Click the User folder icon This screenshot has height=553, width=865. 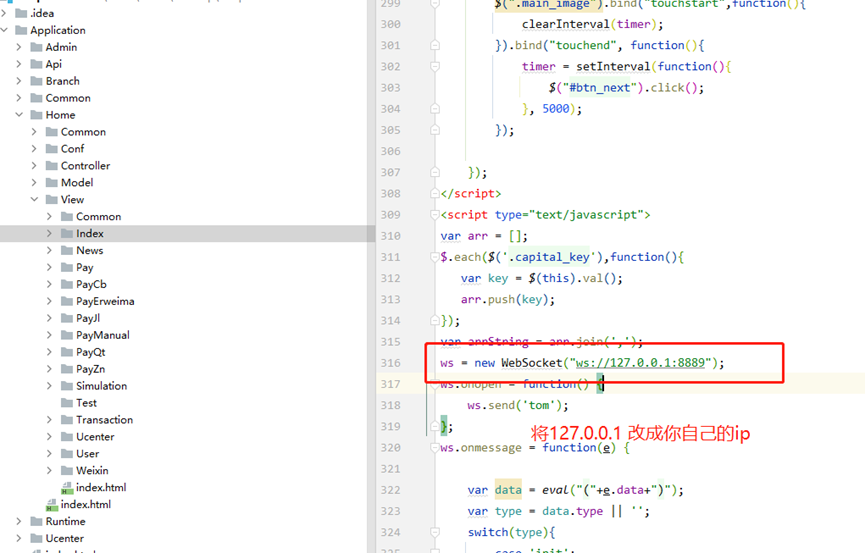click(x=67, y=454)
